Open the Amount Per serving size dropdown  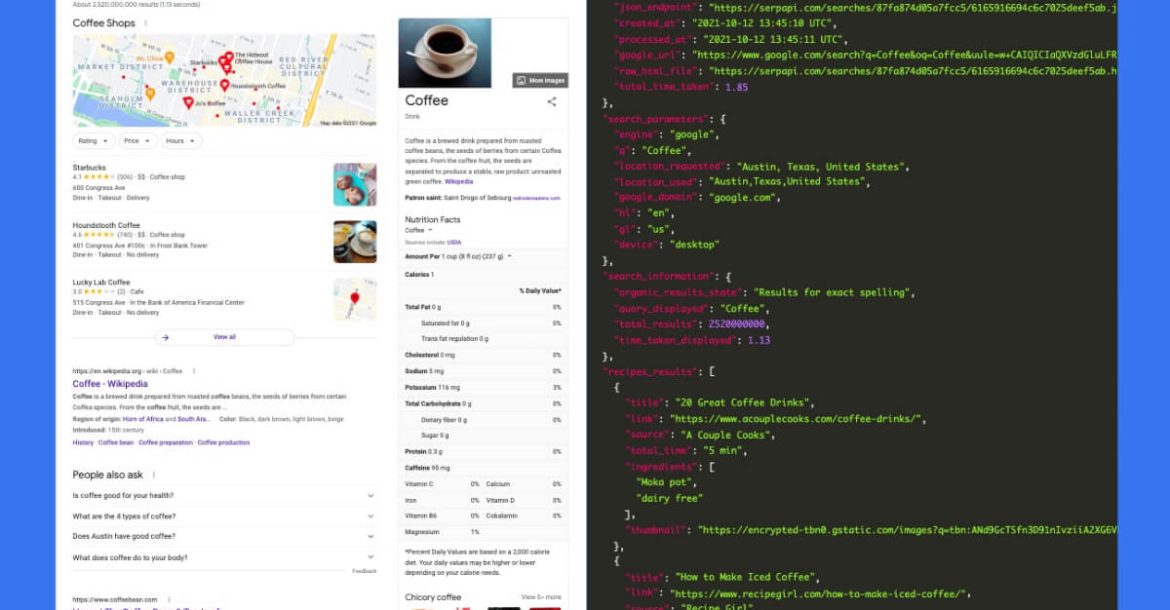click(x=509, y=257)
